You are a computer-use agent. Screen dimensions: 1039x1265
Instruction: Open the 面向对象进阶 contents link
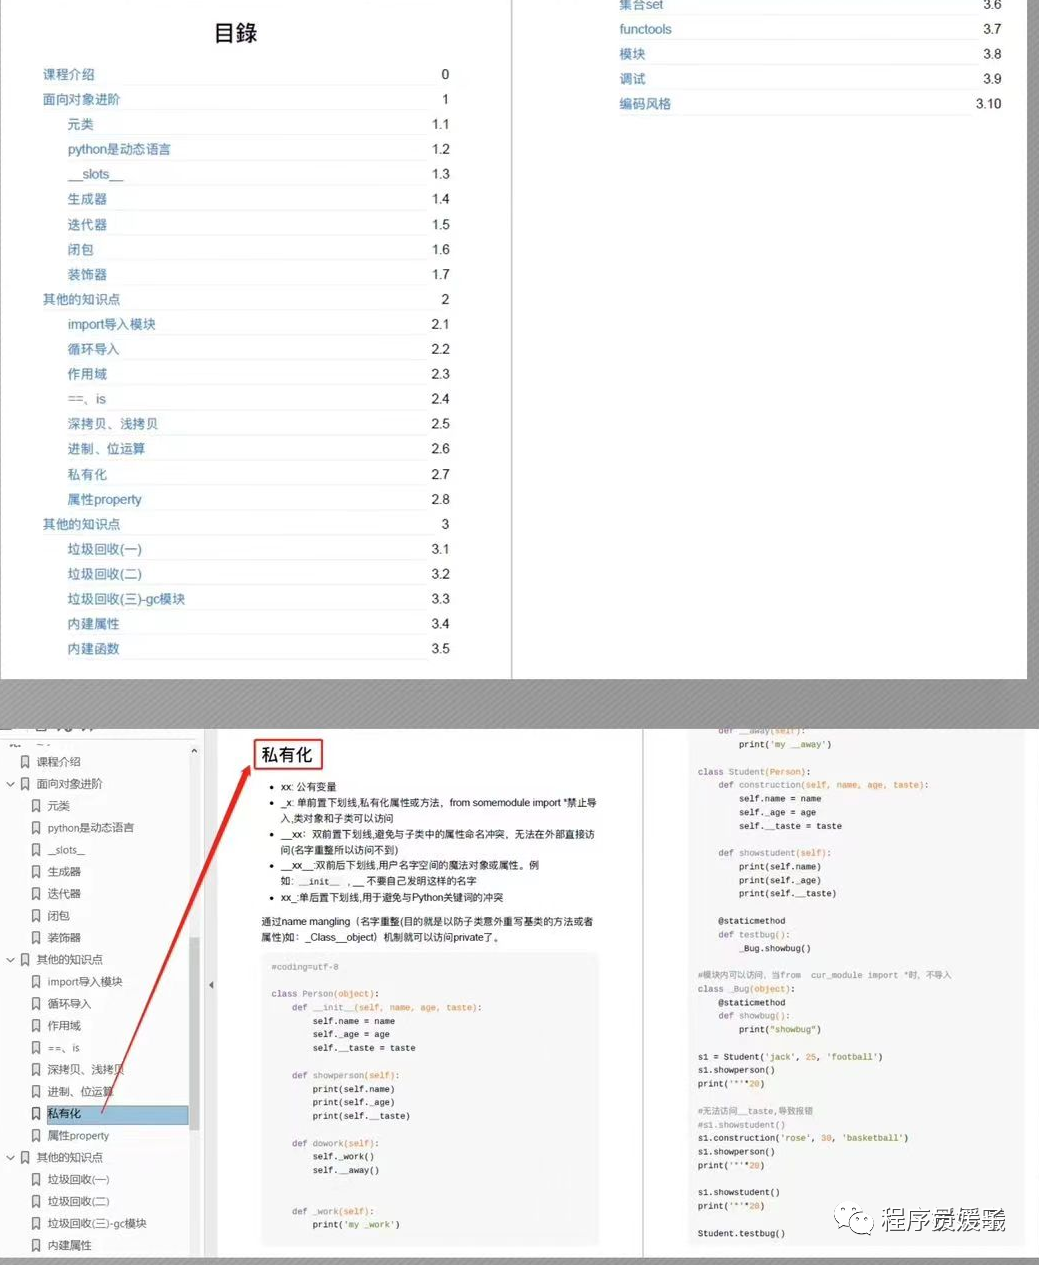(x=81, y=99)
